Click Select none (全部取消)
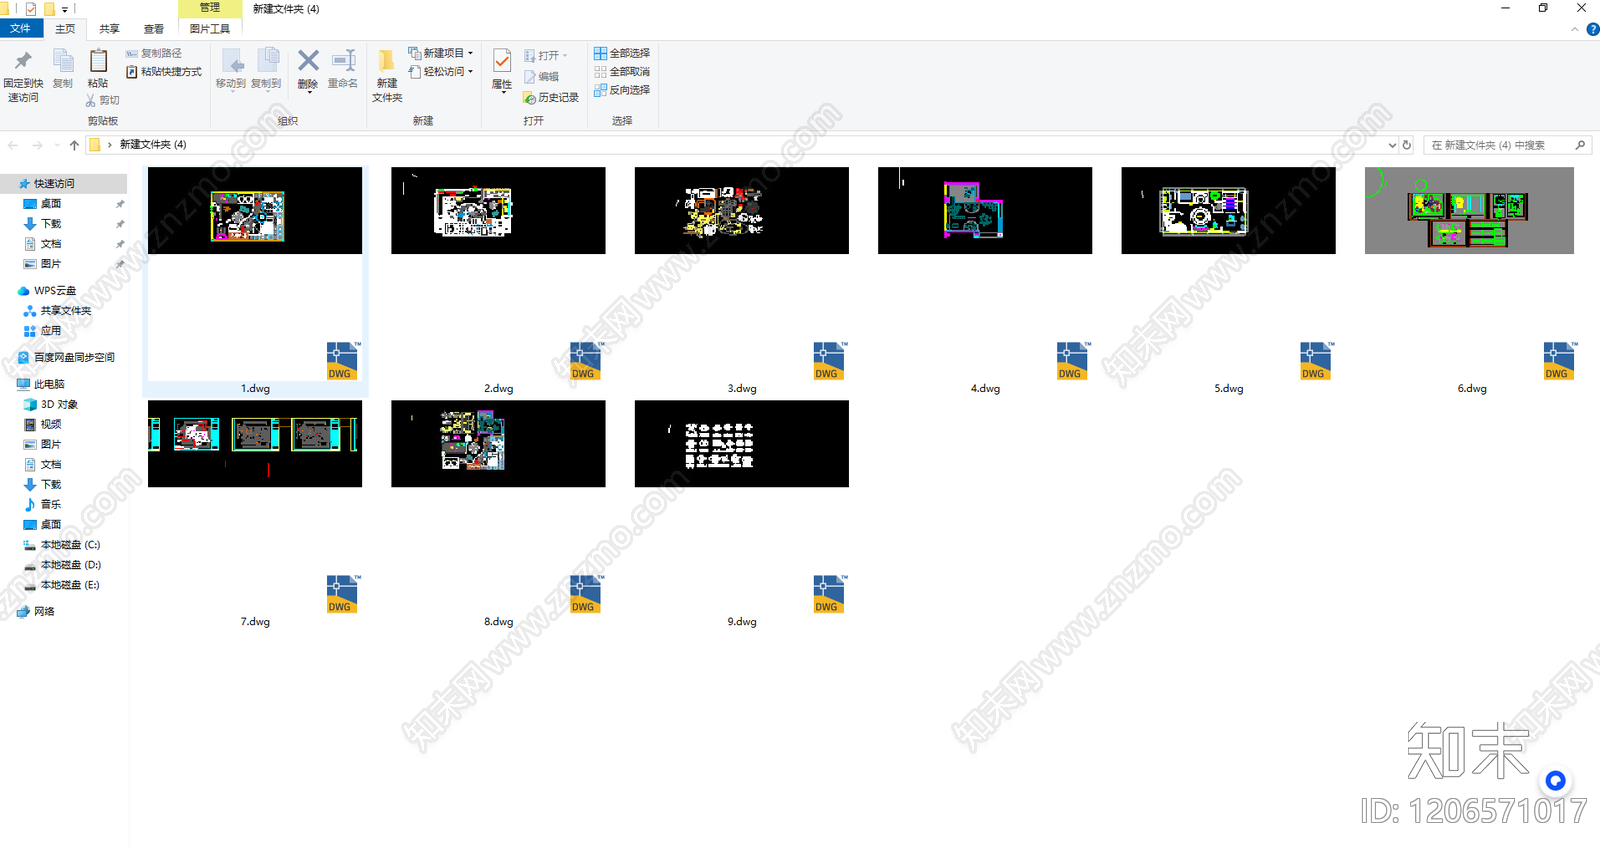This screenshot has height=850, width=1600. (622, 72)
